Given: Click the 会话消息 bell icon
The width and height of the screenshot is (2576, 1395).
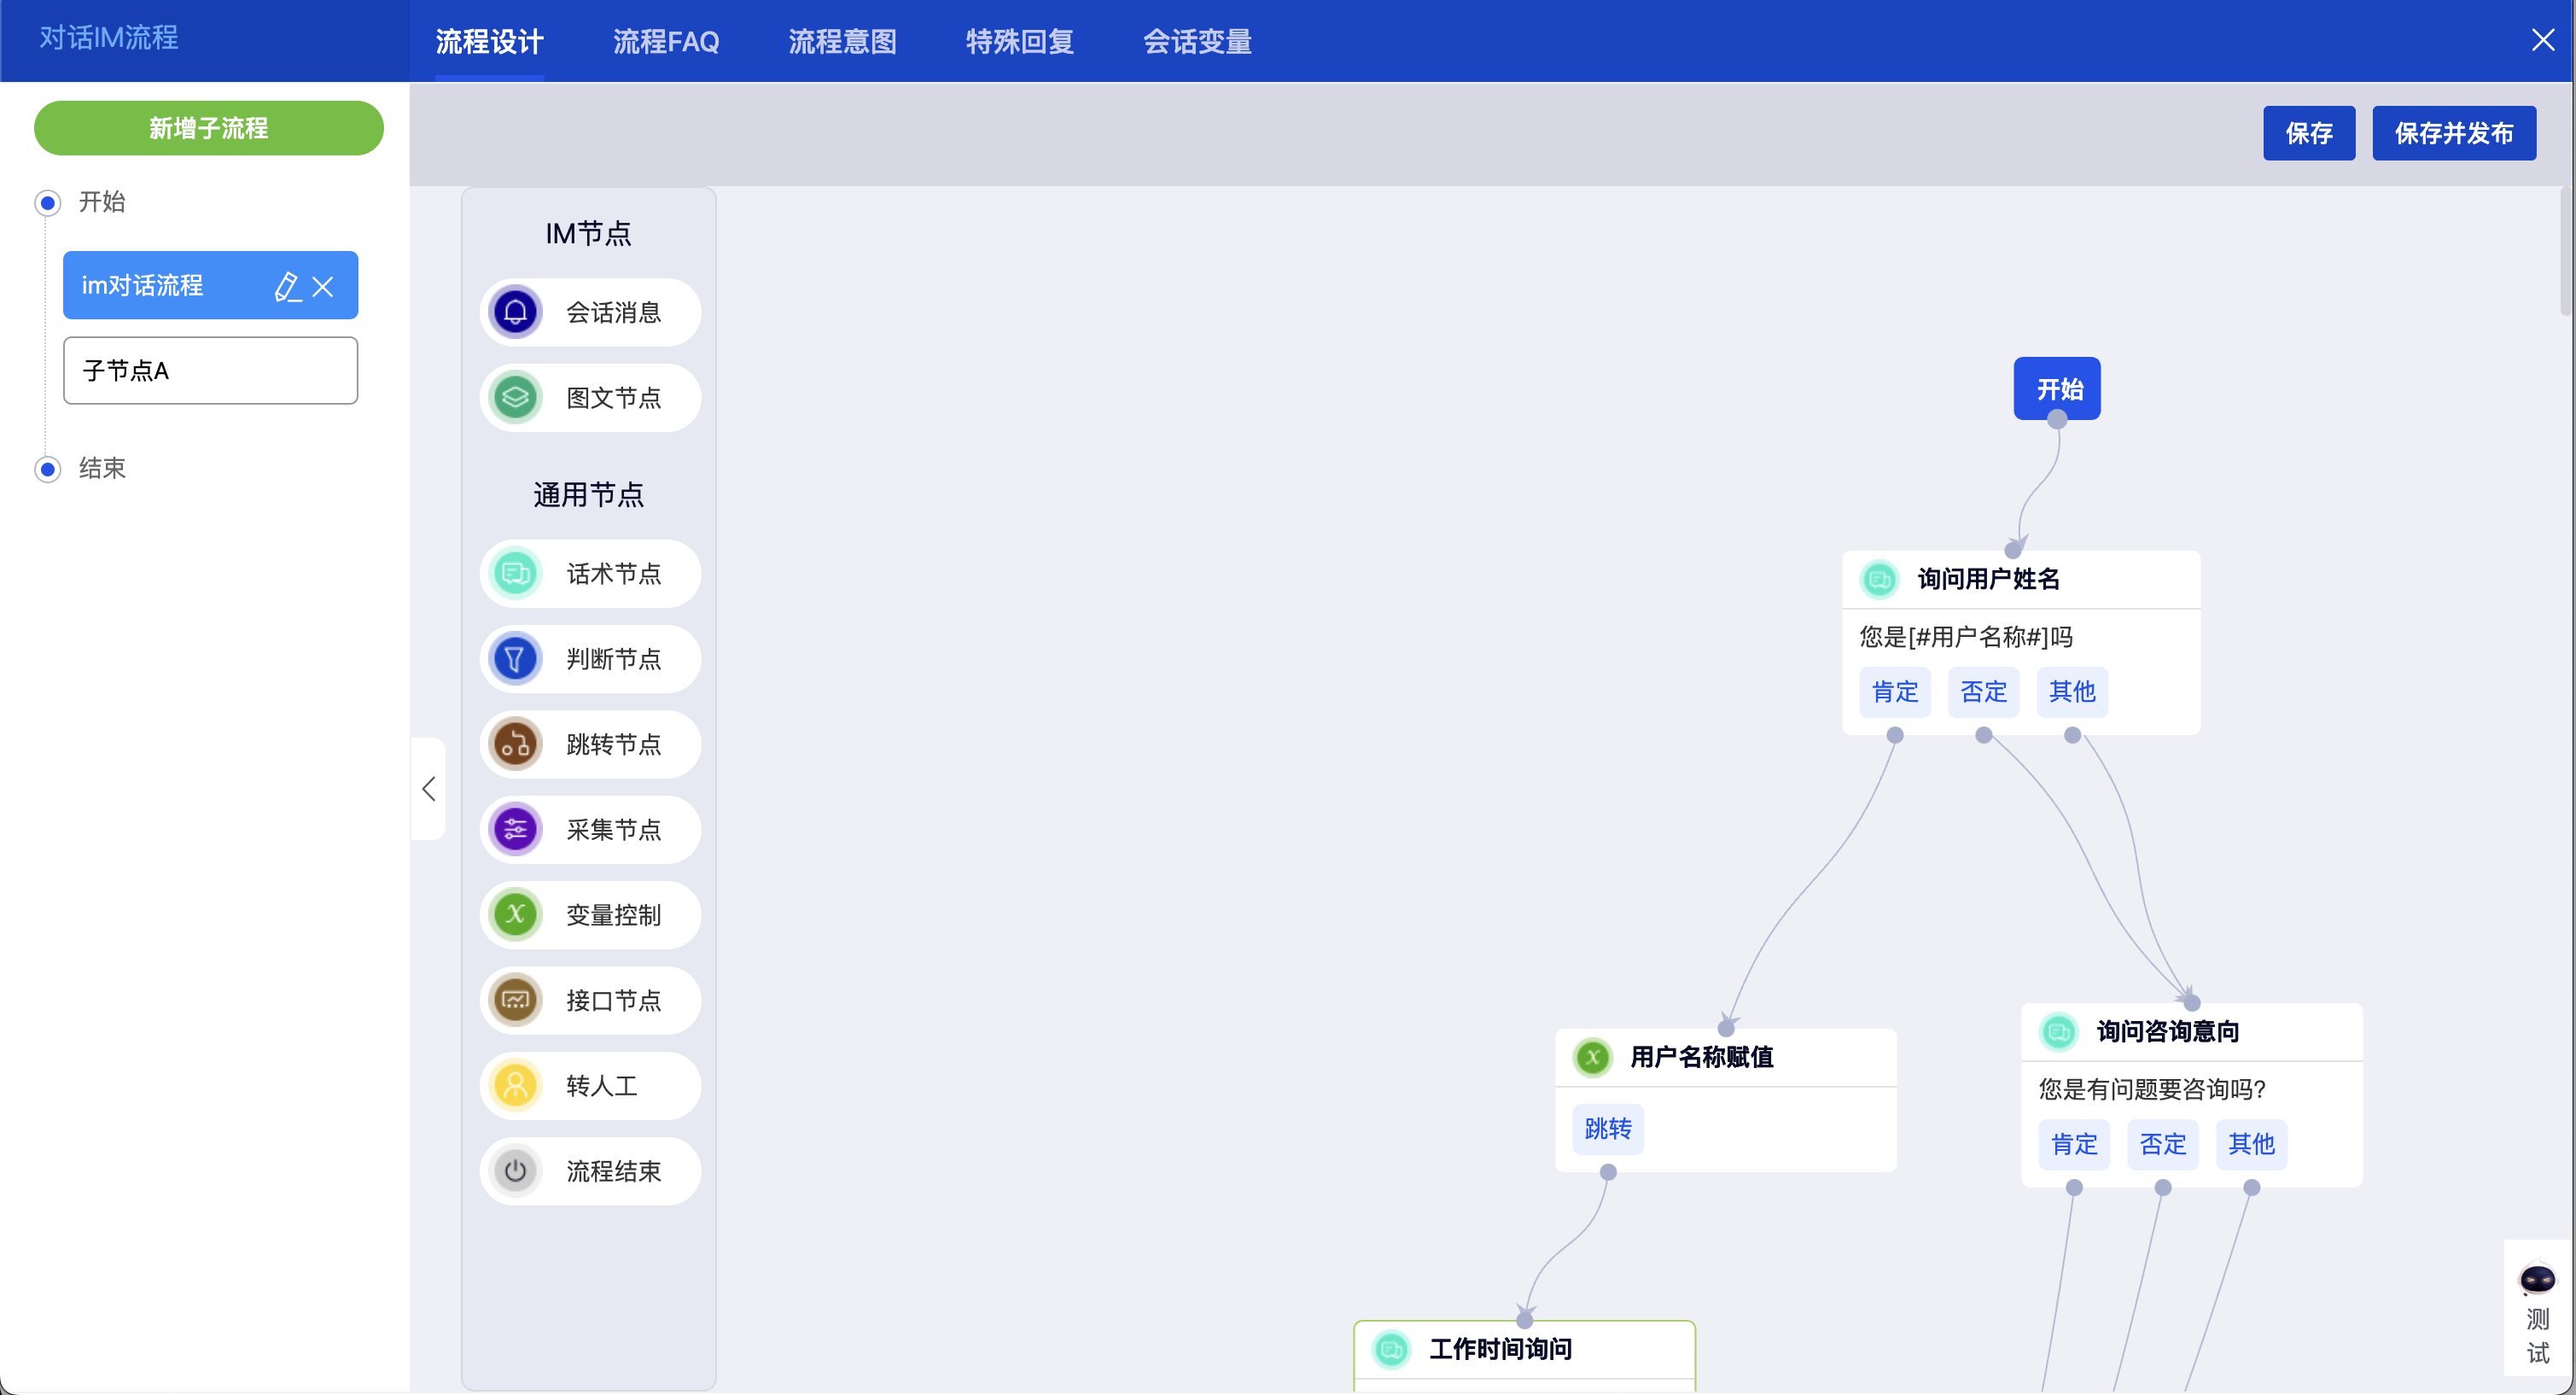Looking at the screenshot, I should click(515, 313).
